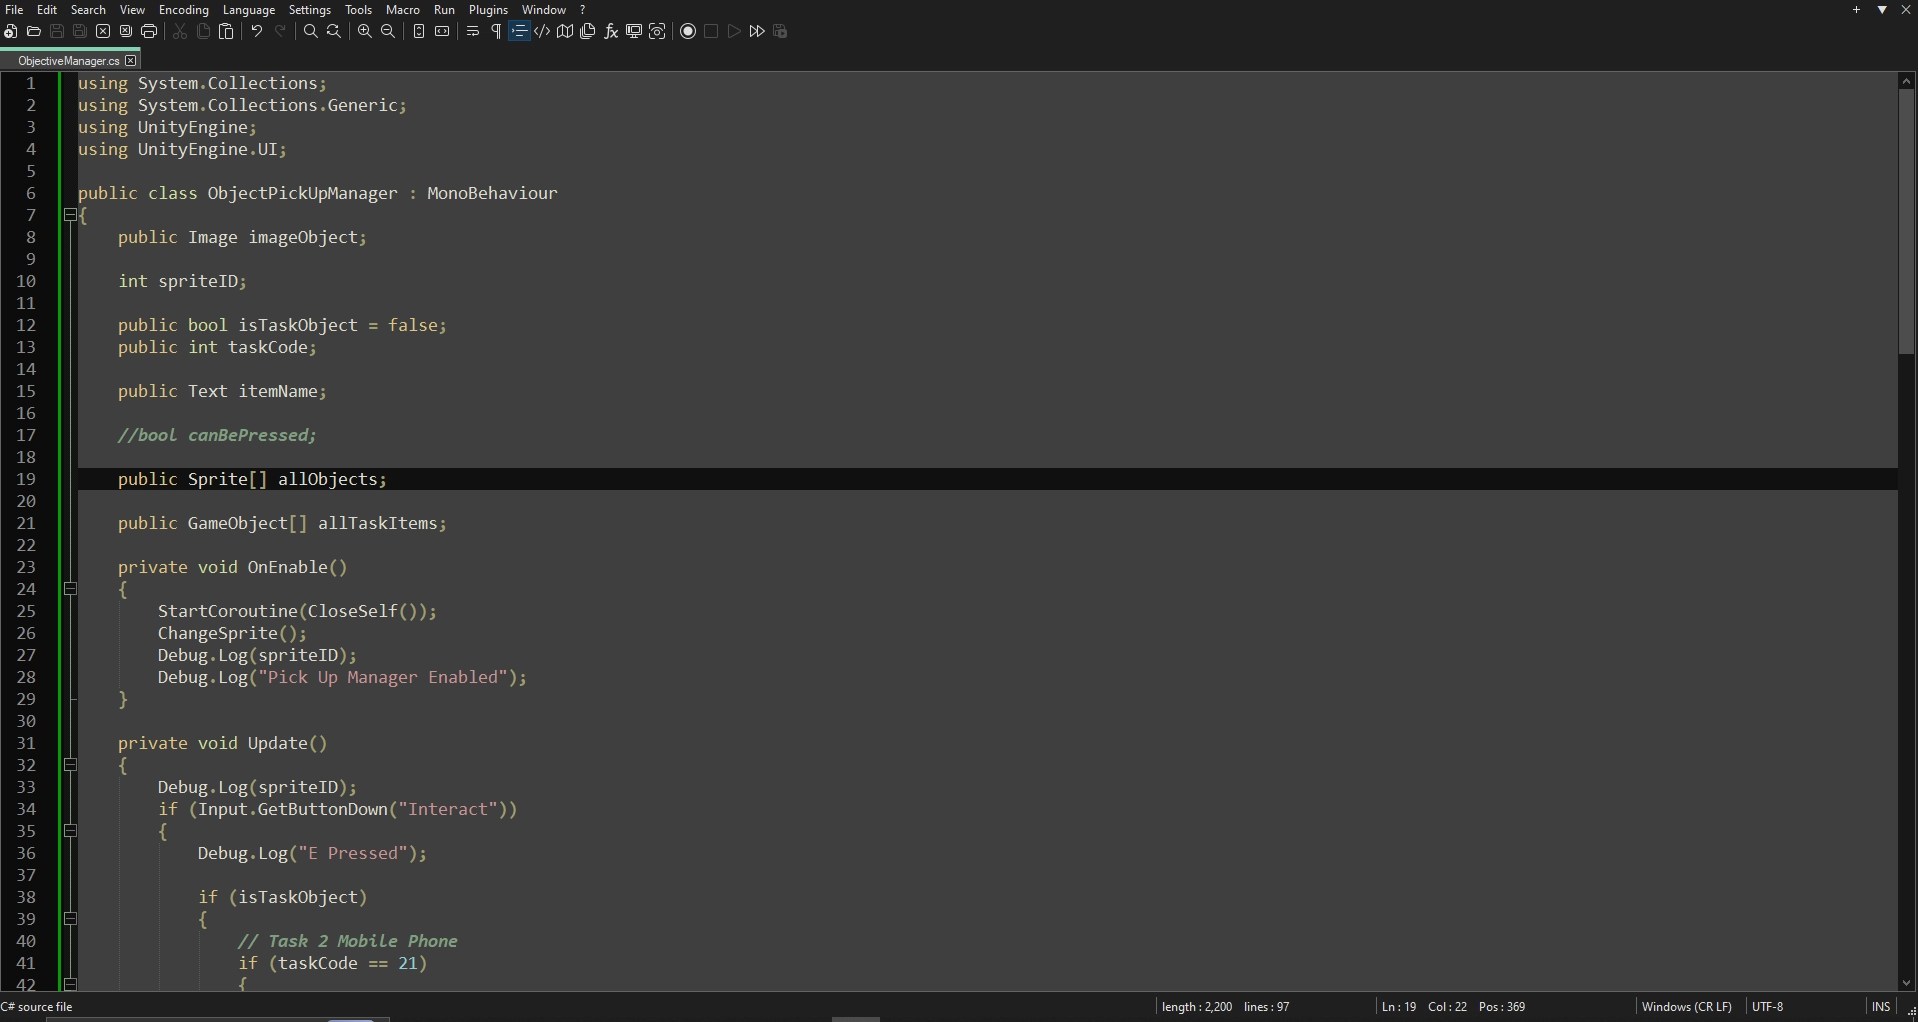1918x1022 pixels.
Task: Click the Replace toolbar icon
Action: [x=334, y=31]
